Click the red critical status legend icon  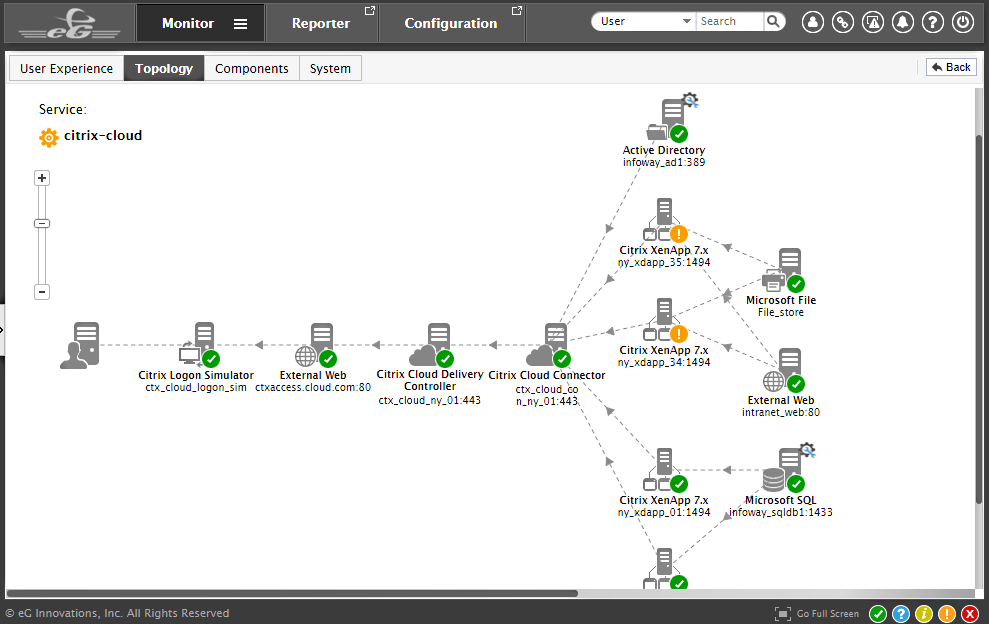(970, 613)
